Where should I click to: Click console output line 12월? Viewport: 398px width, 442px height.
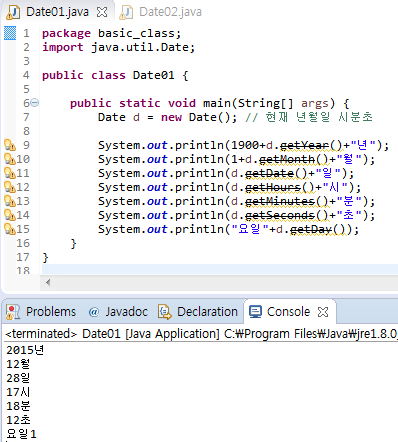(x=18, y=364)
